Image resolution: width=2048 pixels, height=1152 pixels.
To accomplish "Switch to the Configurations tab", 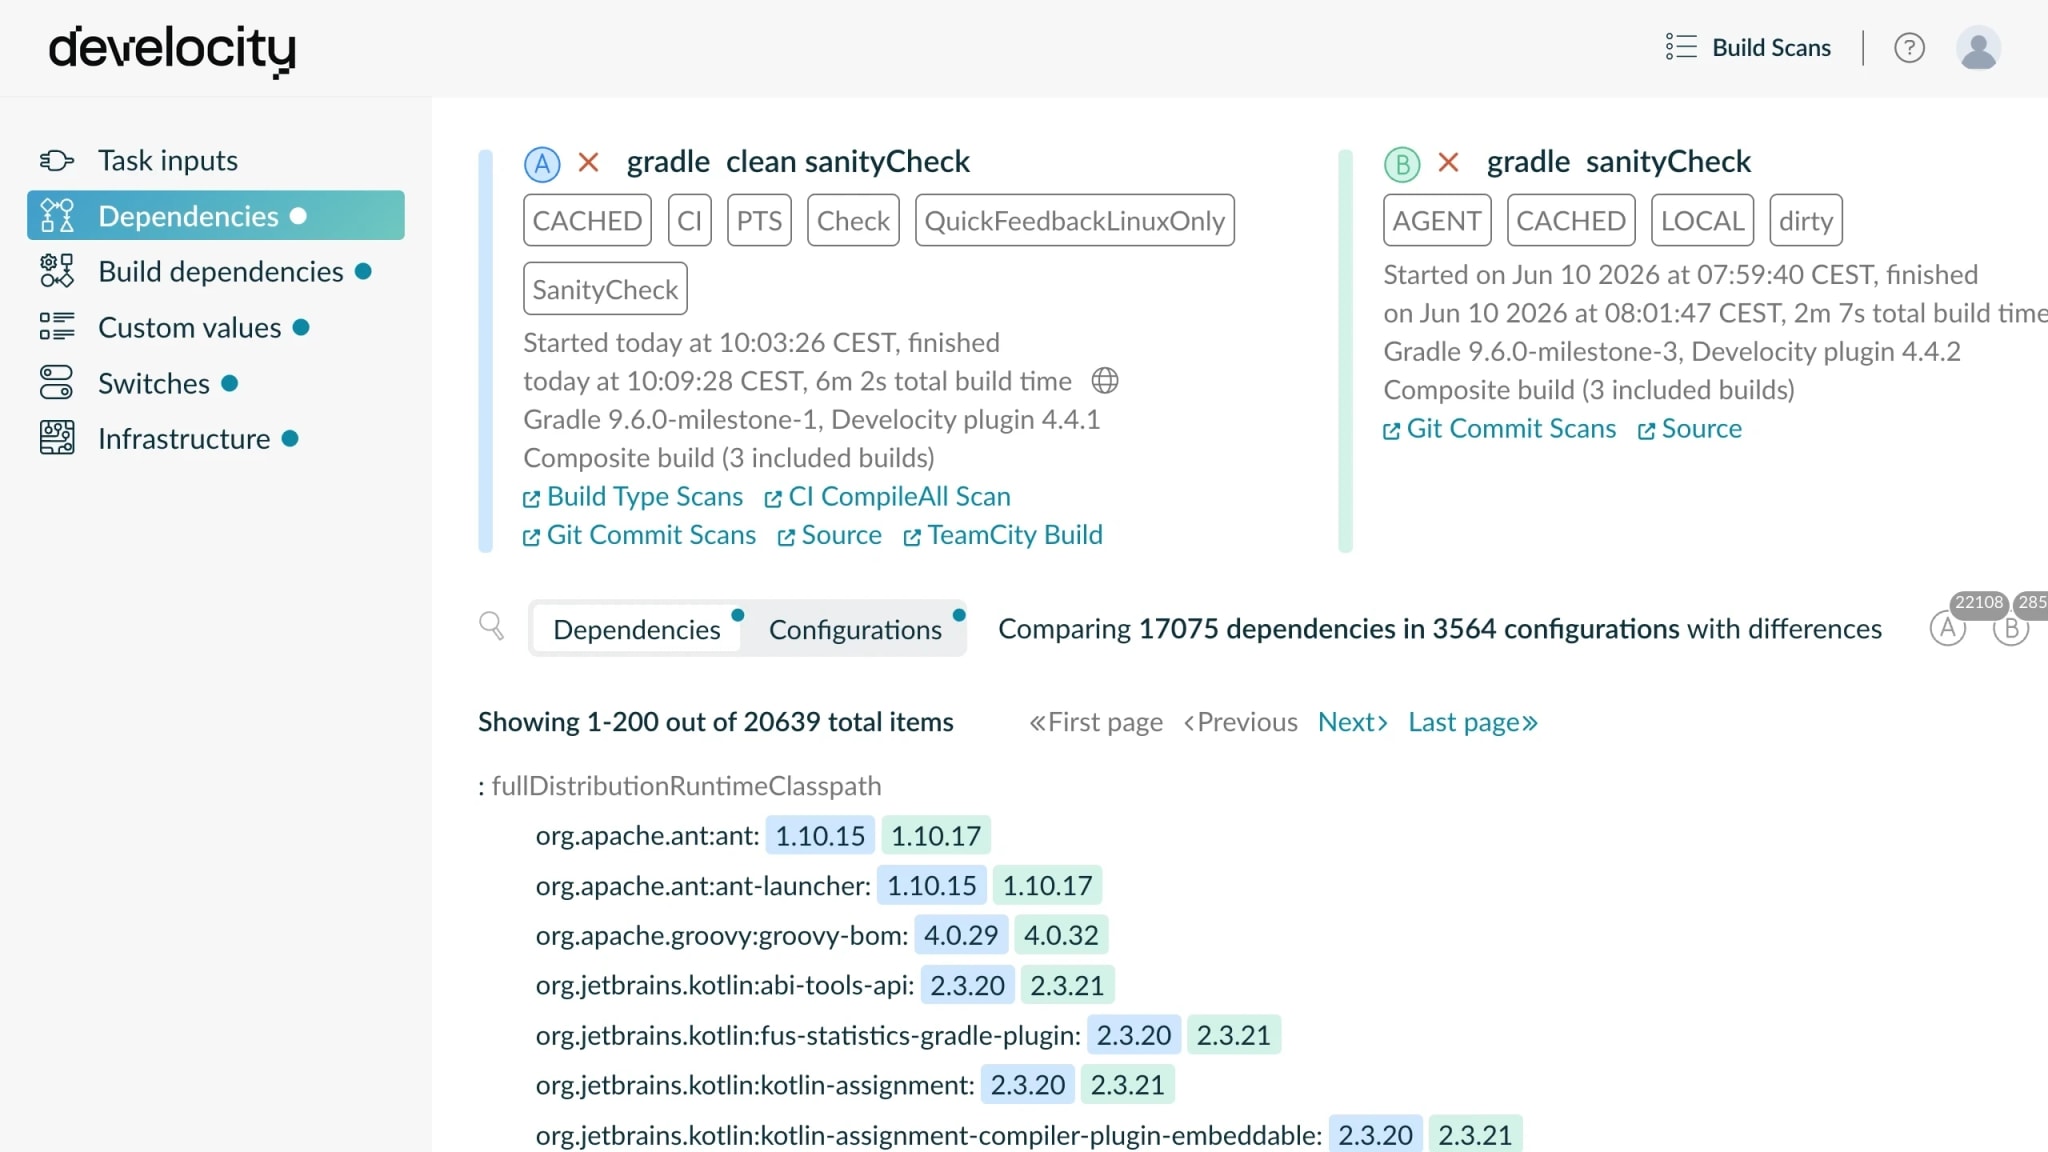I will (x=855, y=629).
